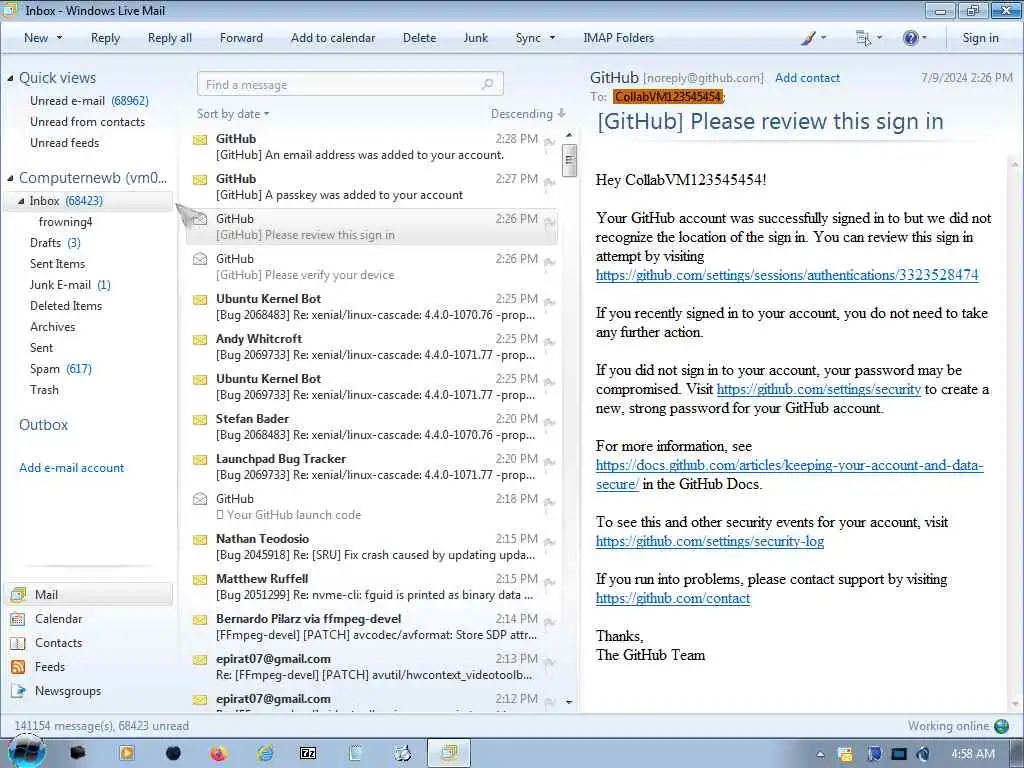Flag the 'Please verify your device' message
The height and width of the screenshot is (768, 1024).
click(x=549, y=263)
